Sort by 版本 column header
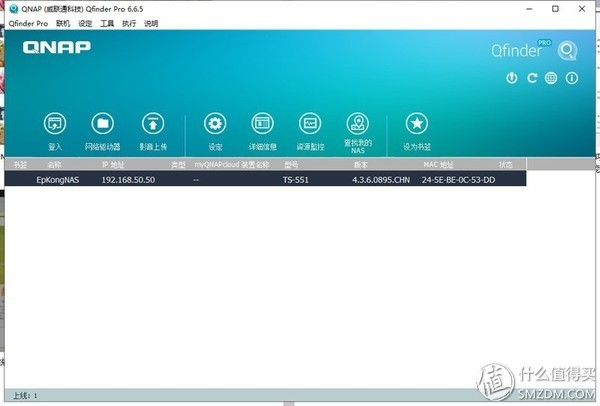The image size is (600, 406). click(x=360, y=165)
